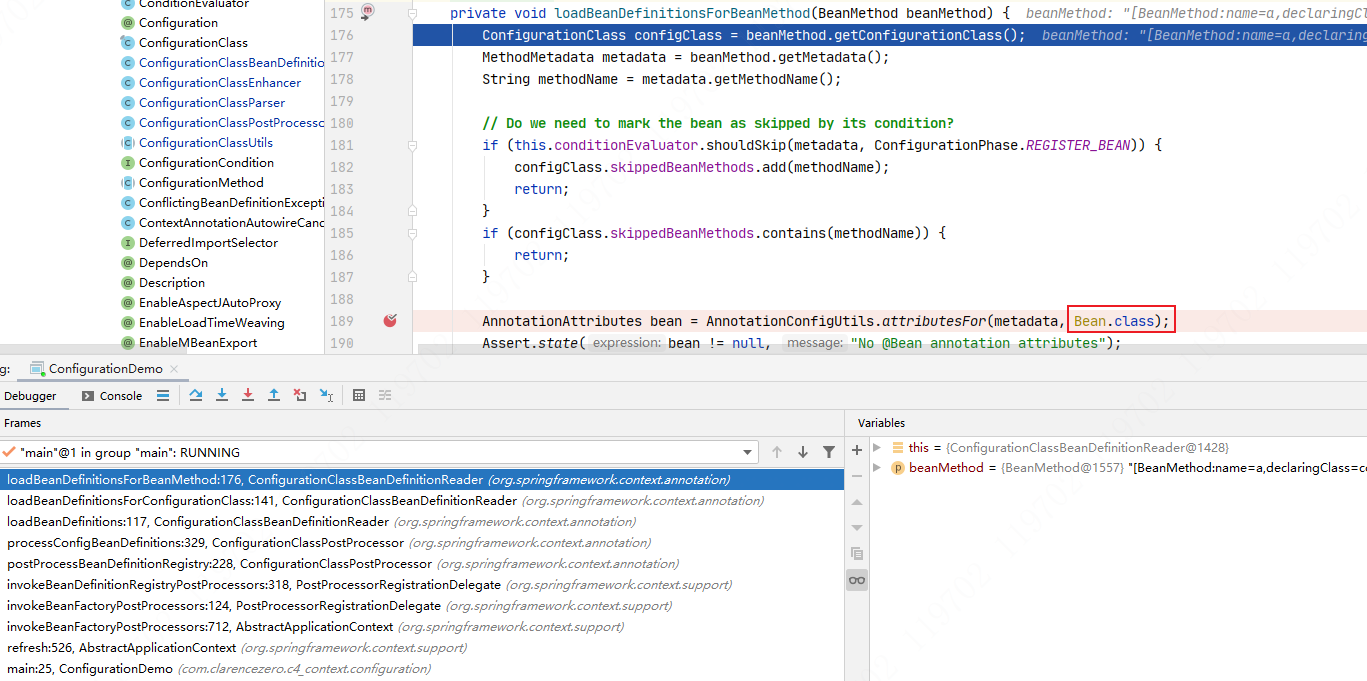Screen dimensions: 1367x681
Task: Open ConfigurationMethod in the tree
Action: [201, 183]
